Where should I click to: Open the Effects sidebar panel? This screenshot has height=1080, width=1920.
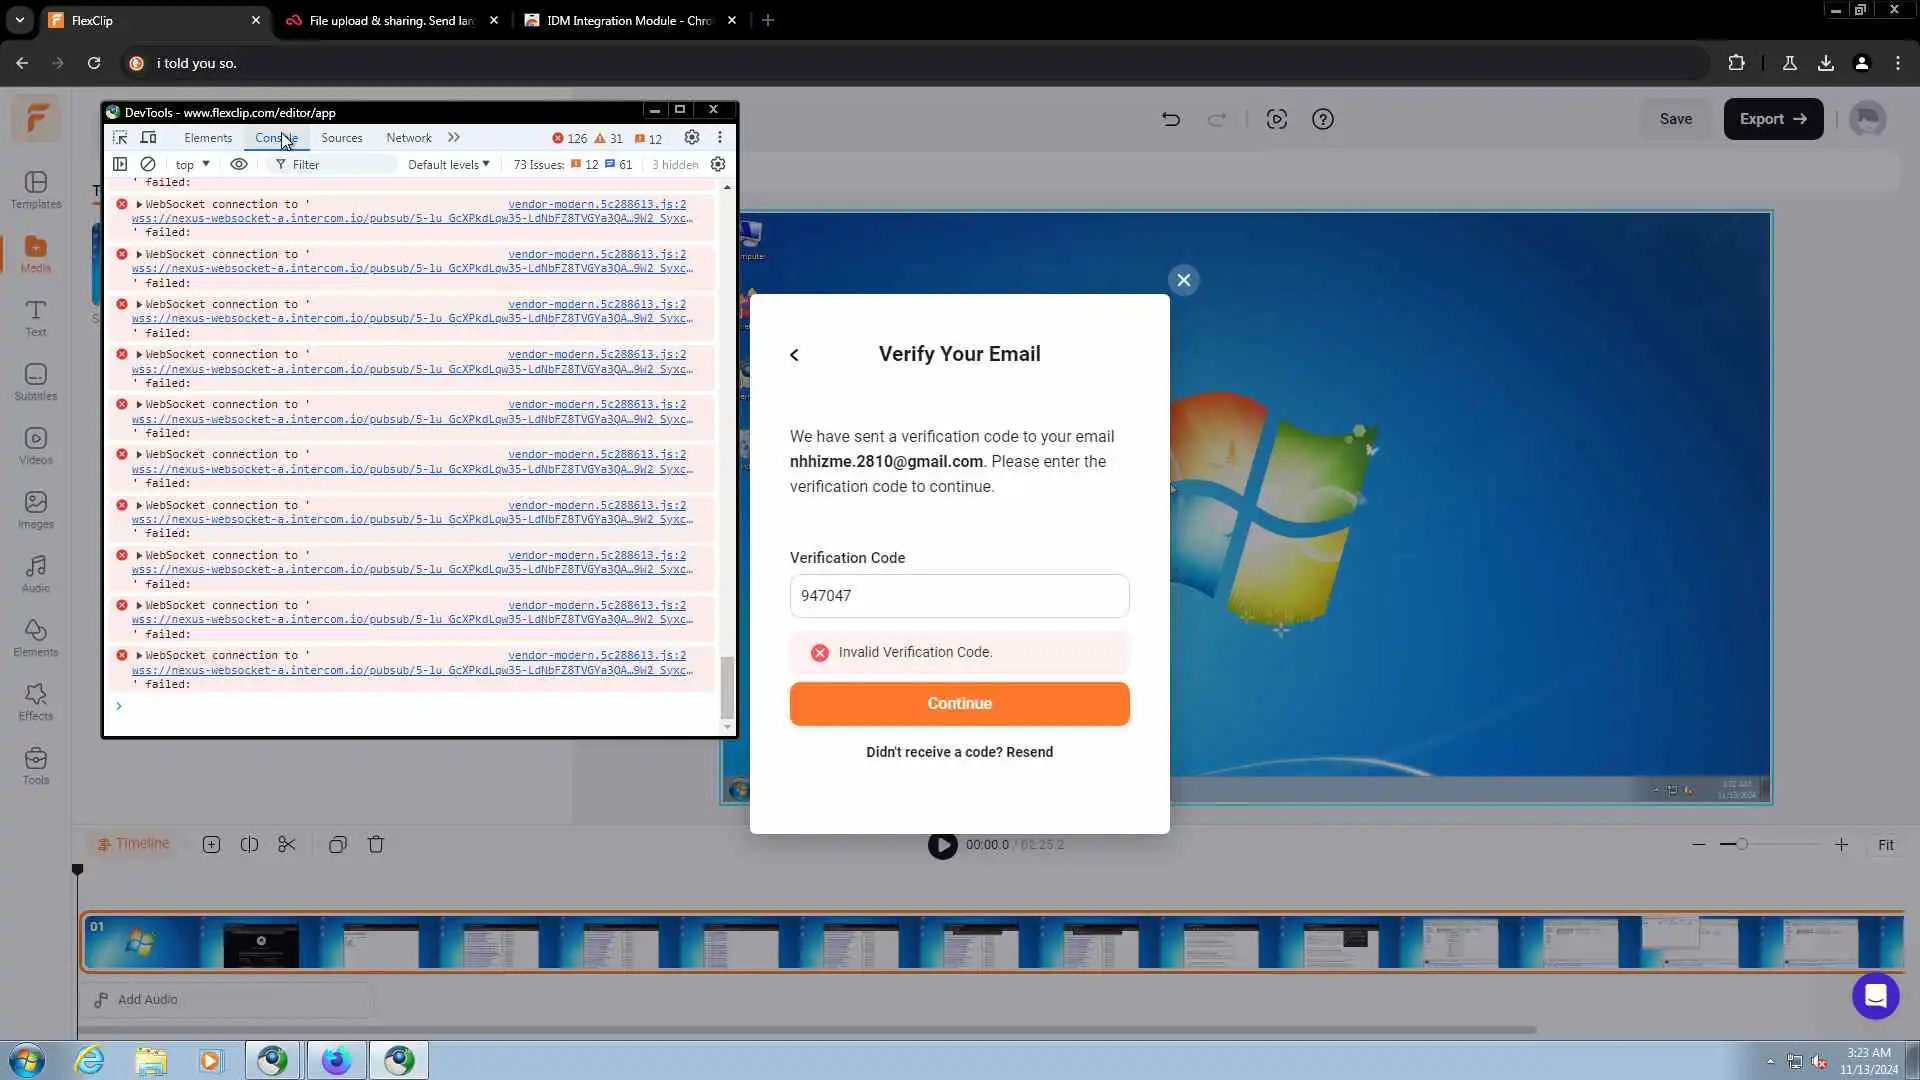(36, 701)
